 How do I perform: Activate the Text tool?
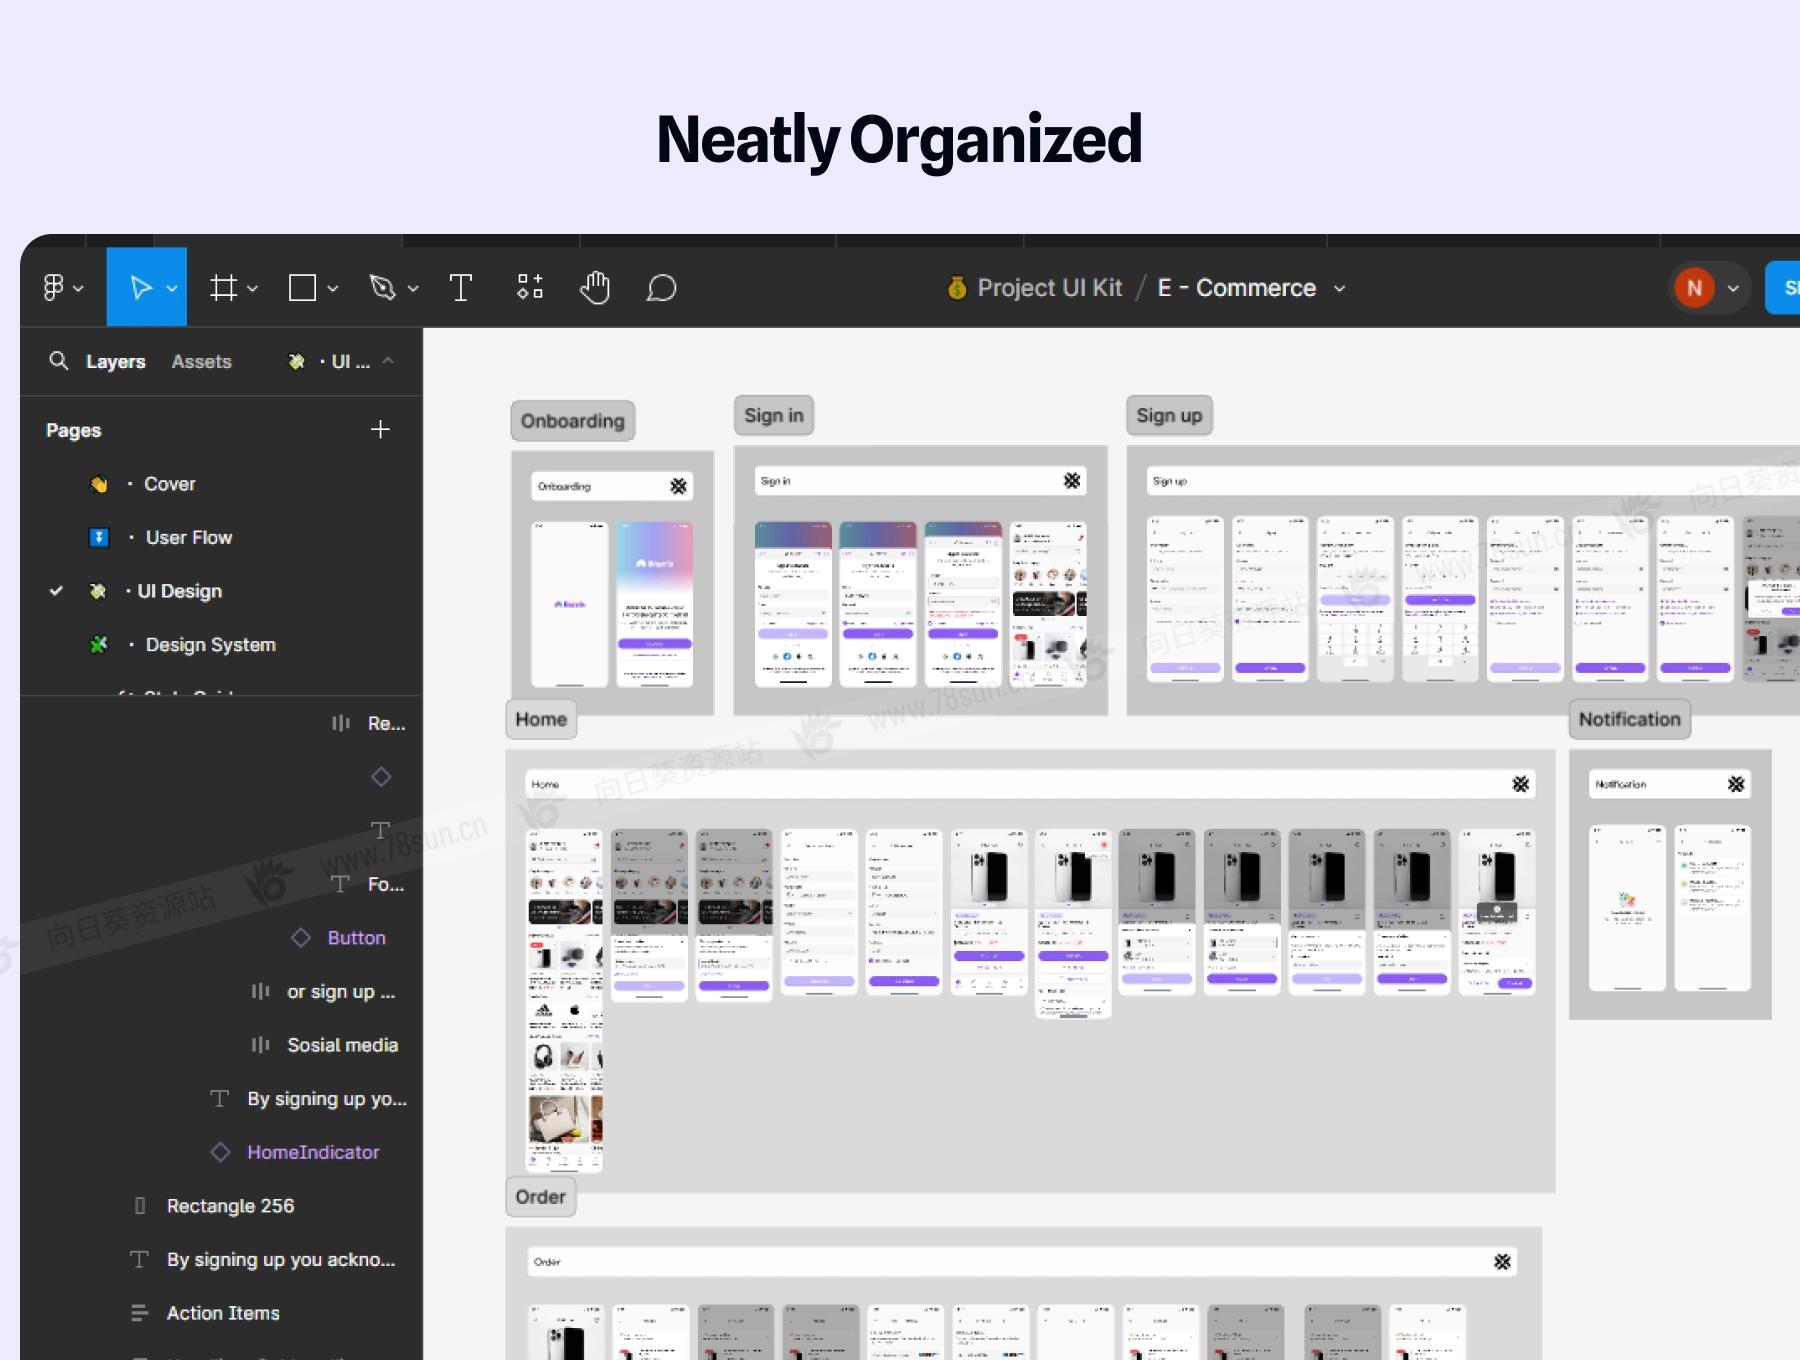tap(461, 288)
